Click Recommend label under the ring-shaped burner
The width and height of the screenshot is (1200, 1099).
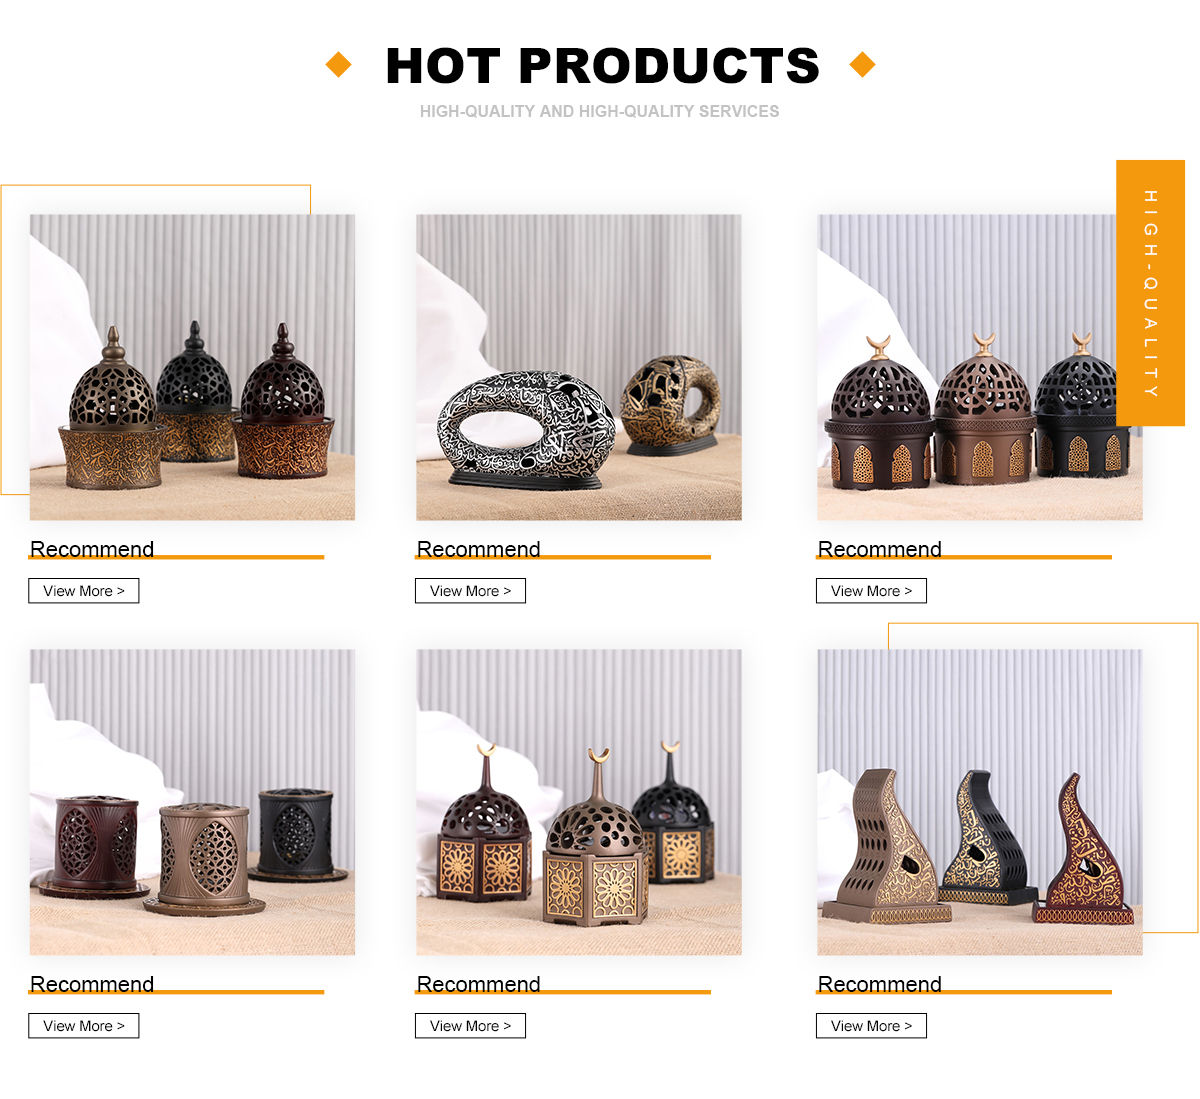pyautogui.click(x=478, y=549)
